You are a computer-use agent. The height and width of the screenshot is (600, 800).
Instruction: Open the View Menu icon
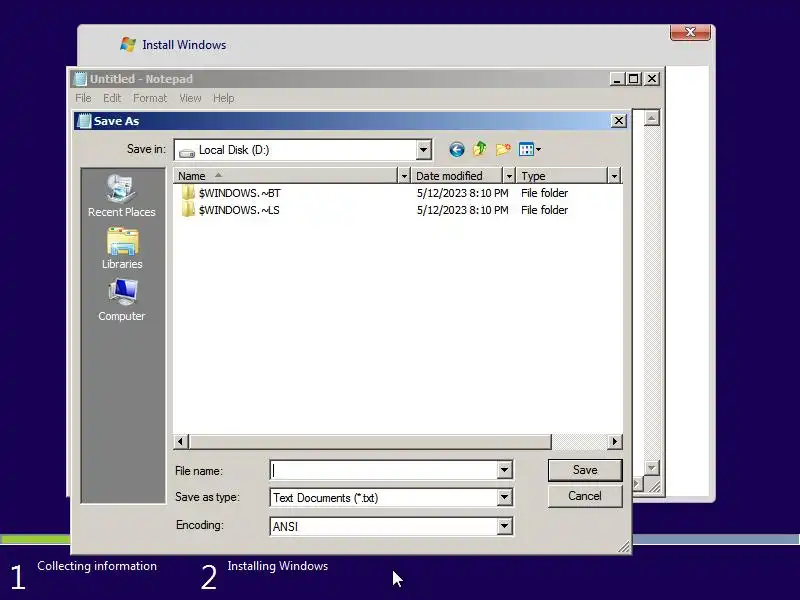[530, 149]
